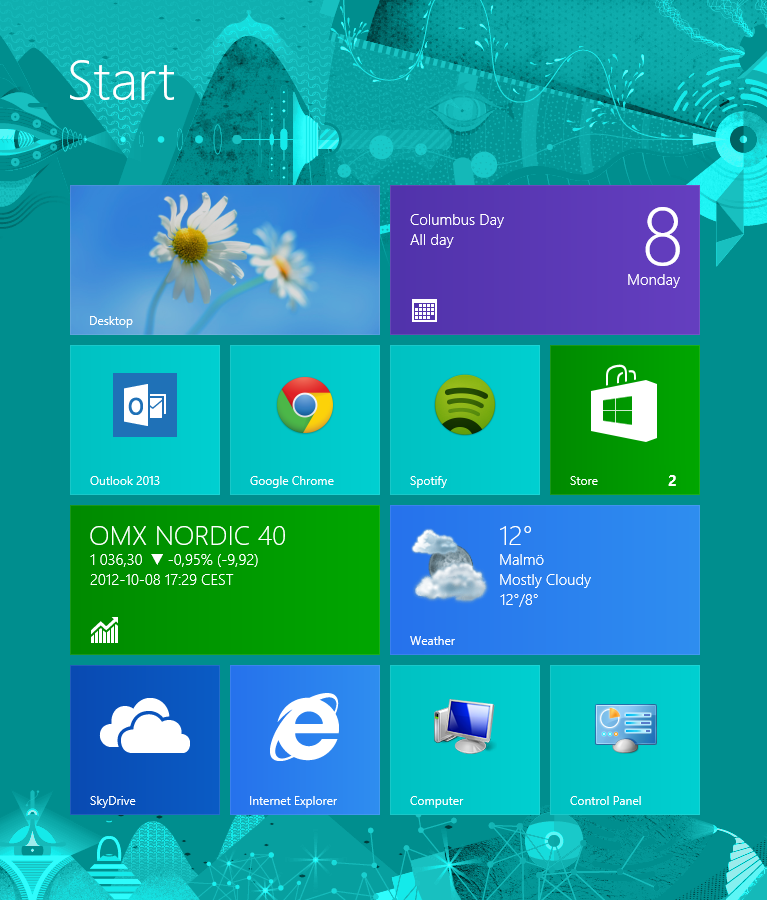The width and height of the screenshot is (767, 900).
Task: Click the Outlook 2013 label
Action: click(x=125, y=481)
